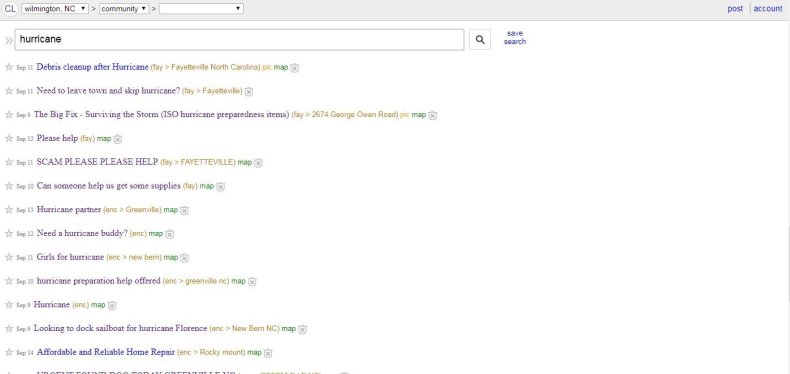
Task: Star 'Can someone help us get supplies' post
Action: point(9,186)
